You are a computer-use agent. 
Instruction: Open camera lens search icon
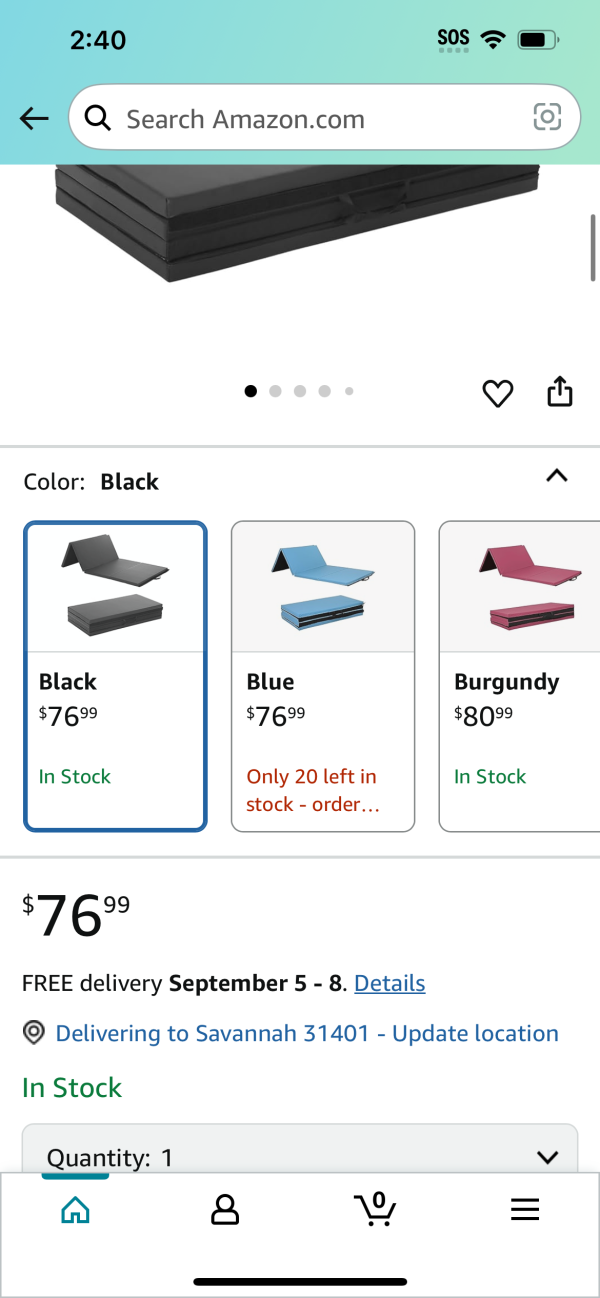coord(547,118)
